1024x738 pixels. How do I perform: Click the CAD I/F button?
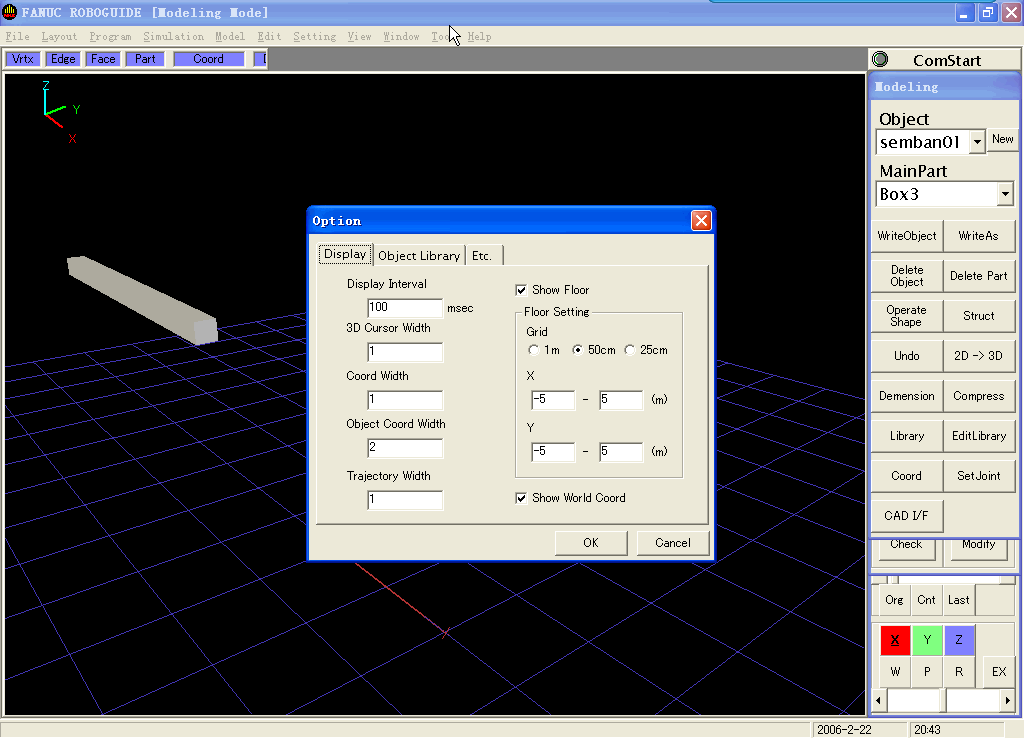(906, 516)
